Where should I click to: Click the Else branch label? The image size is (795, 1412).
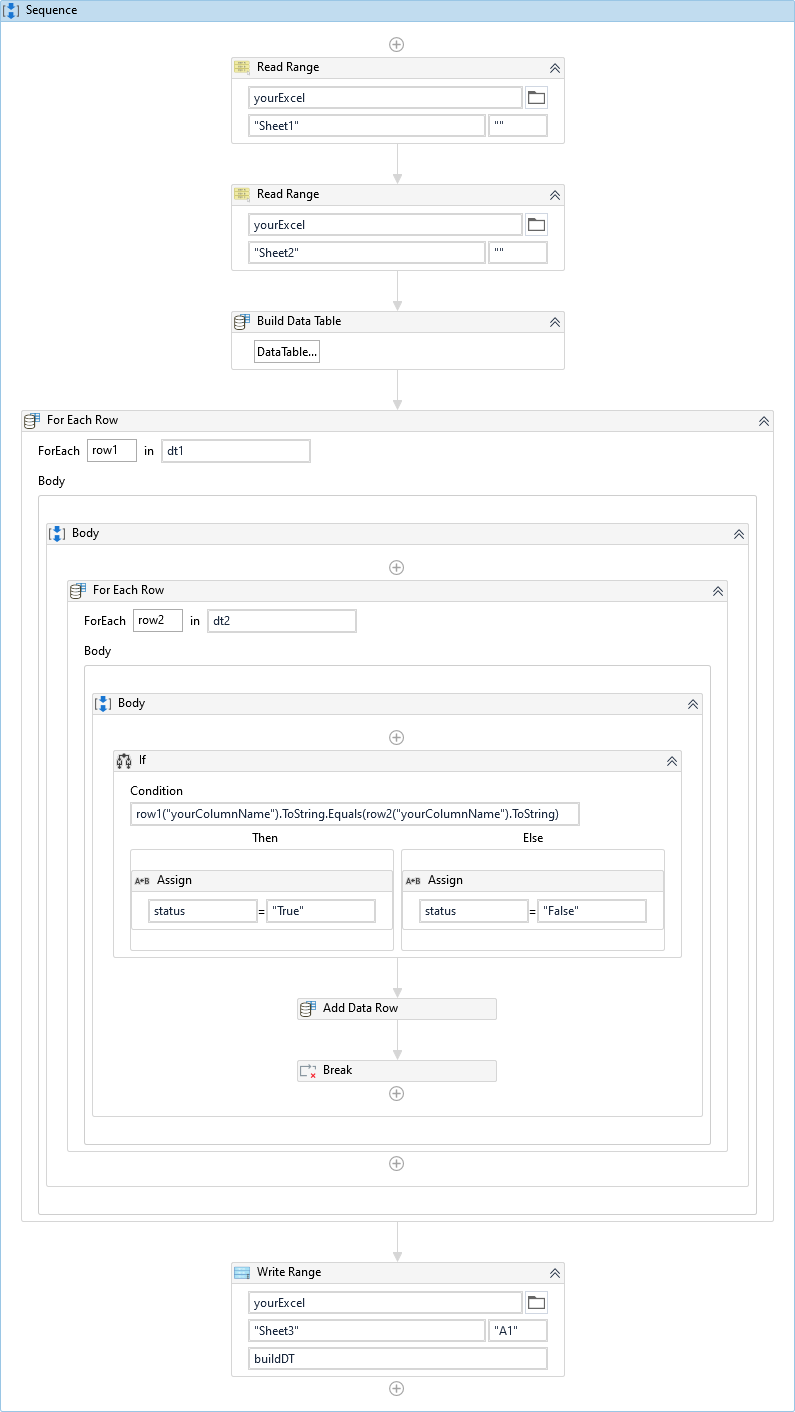tap(533, 838)
